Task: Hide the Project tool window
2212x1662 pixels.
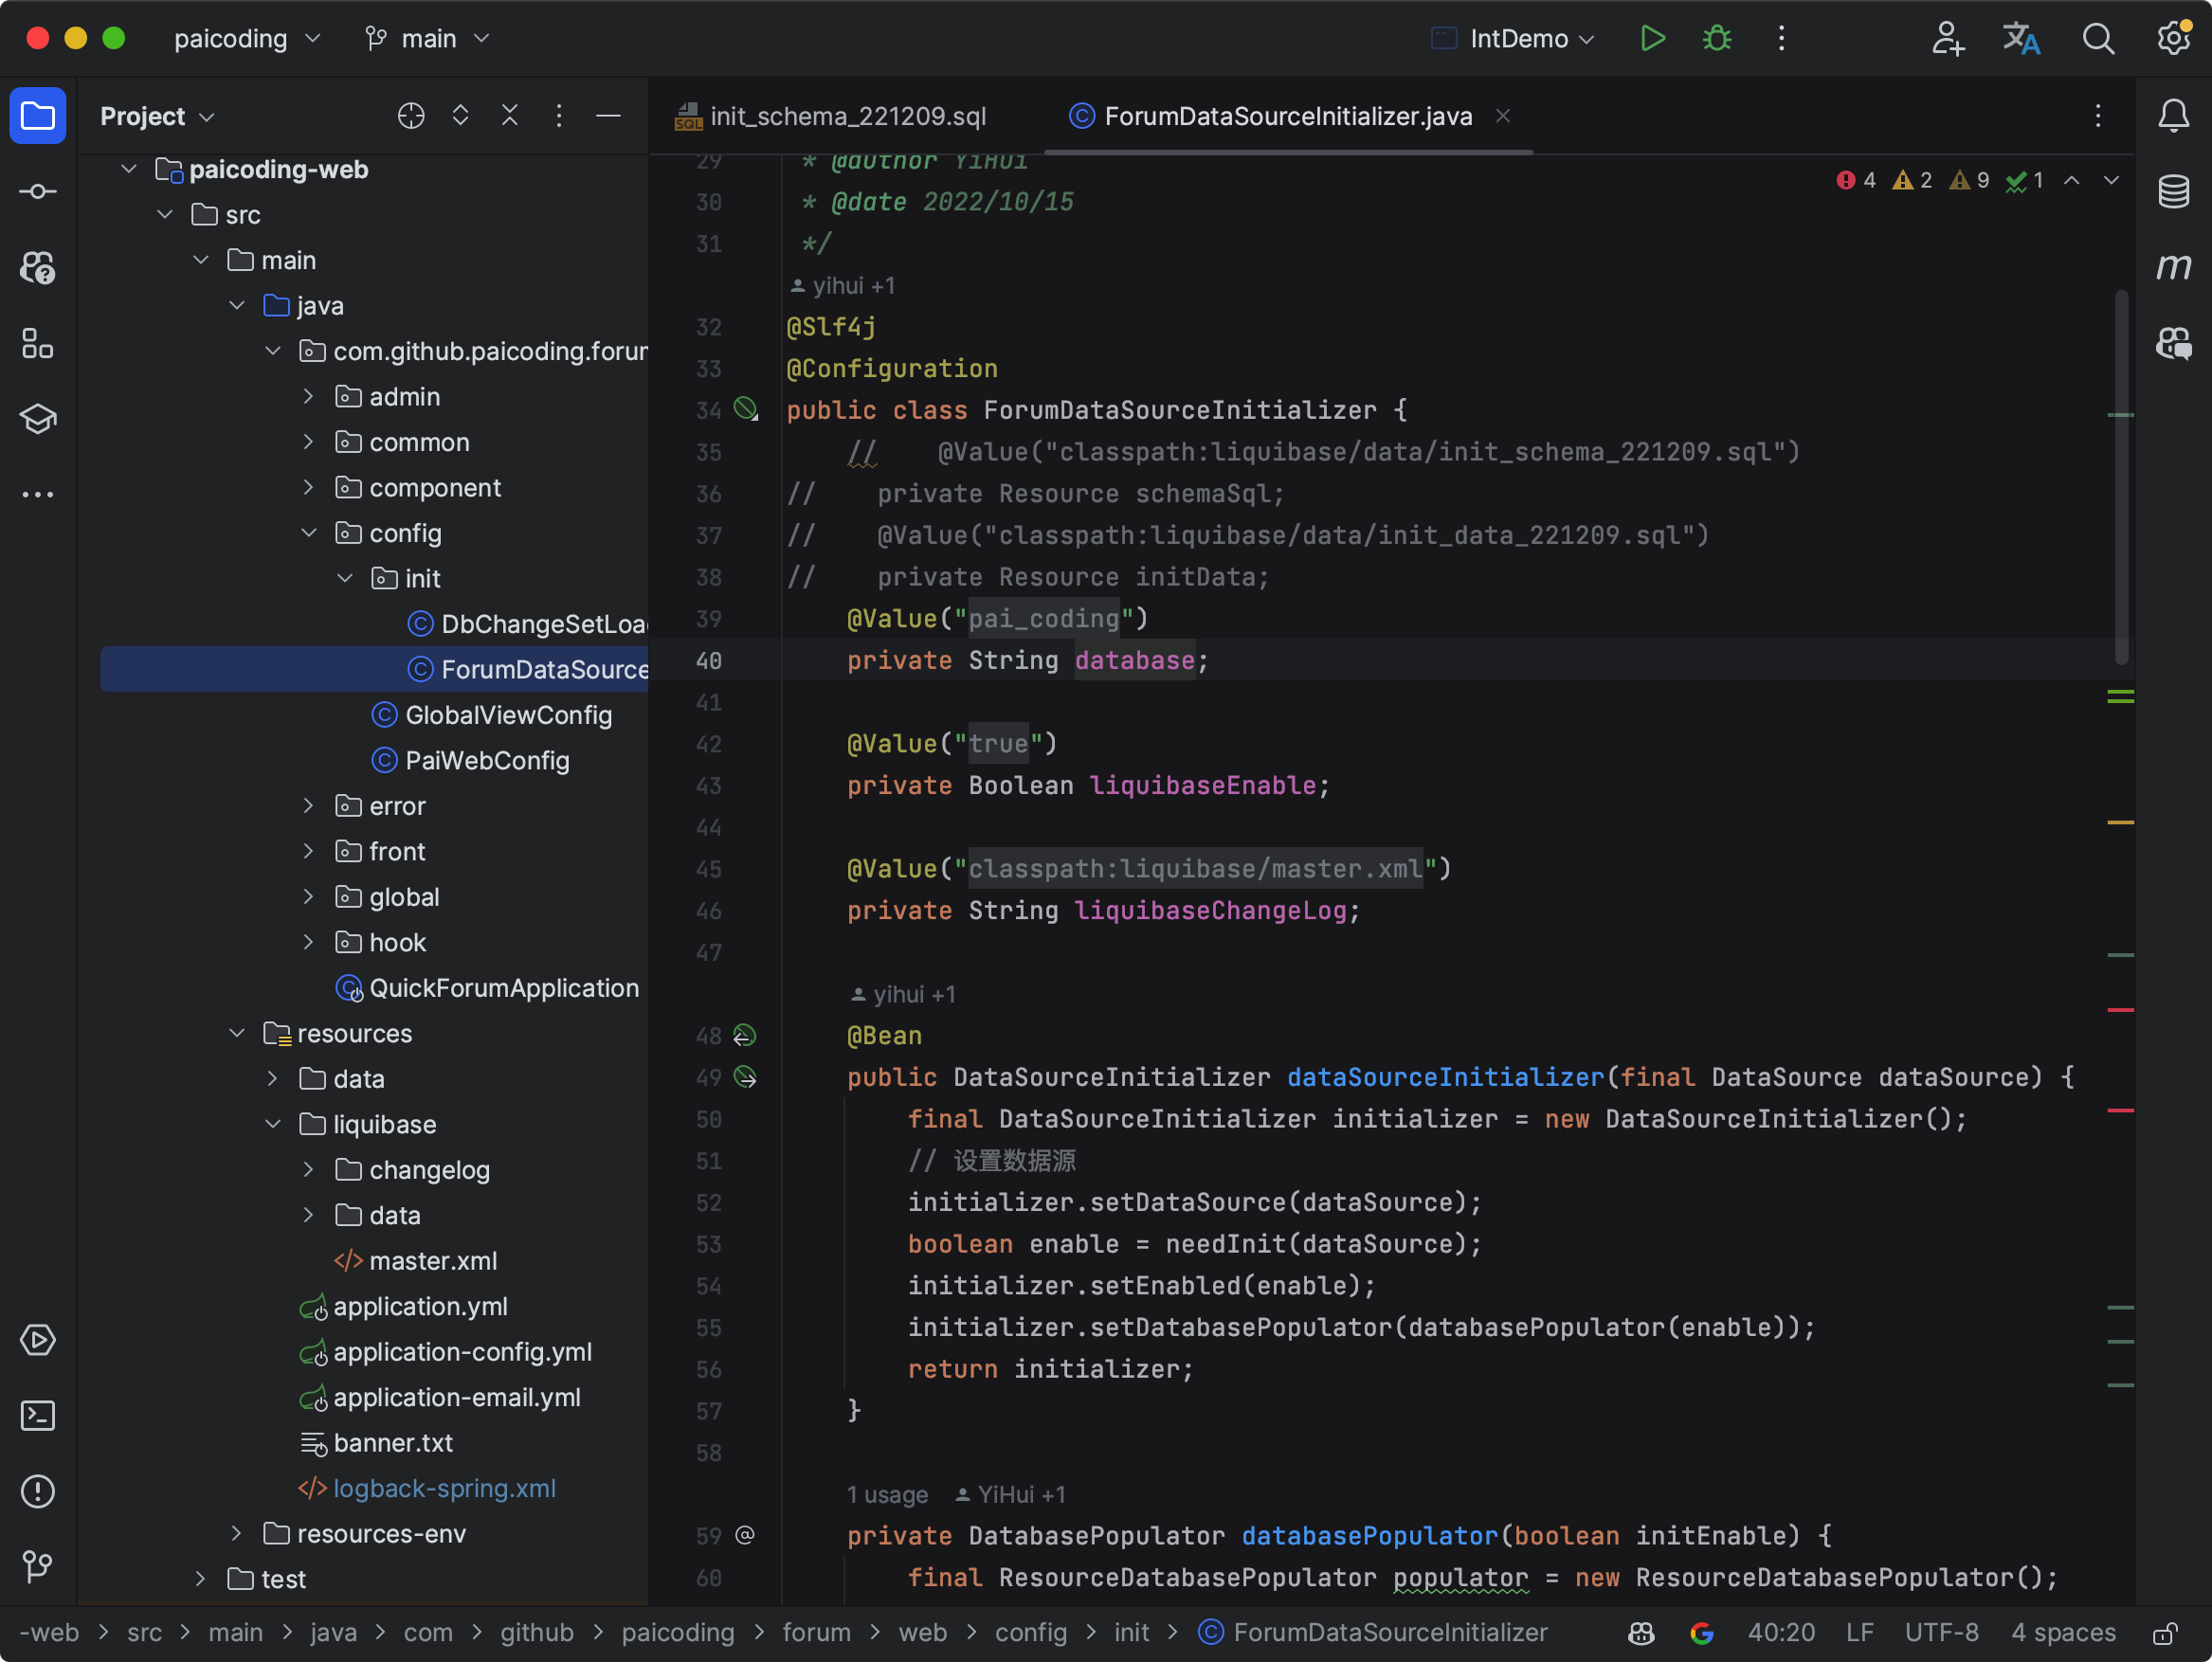Action: [x=608, y=116]
